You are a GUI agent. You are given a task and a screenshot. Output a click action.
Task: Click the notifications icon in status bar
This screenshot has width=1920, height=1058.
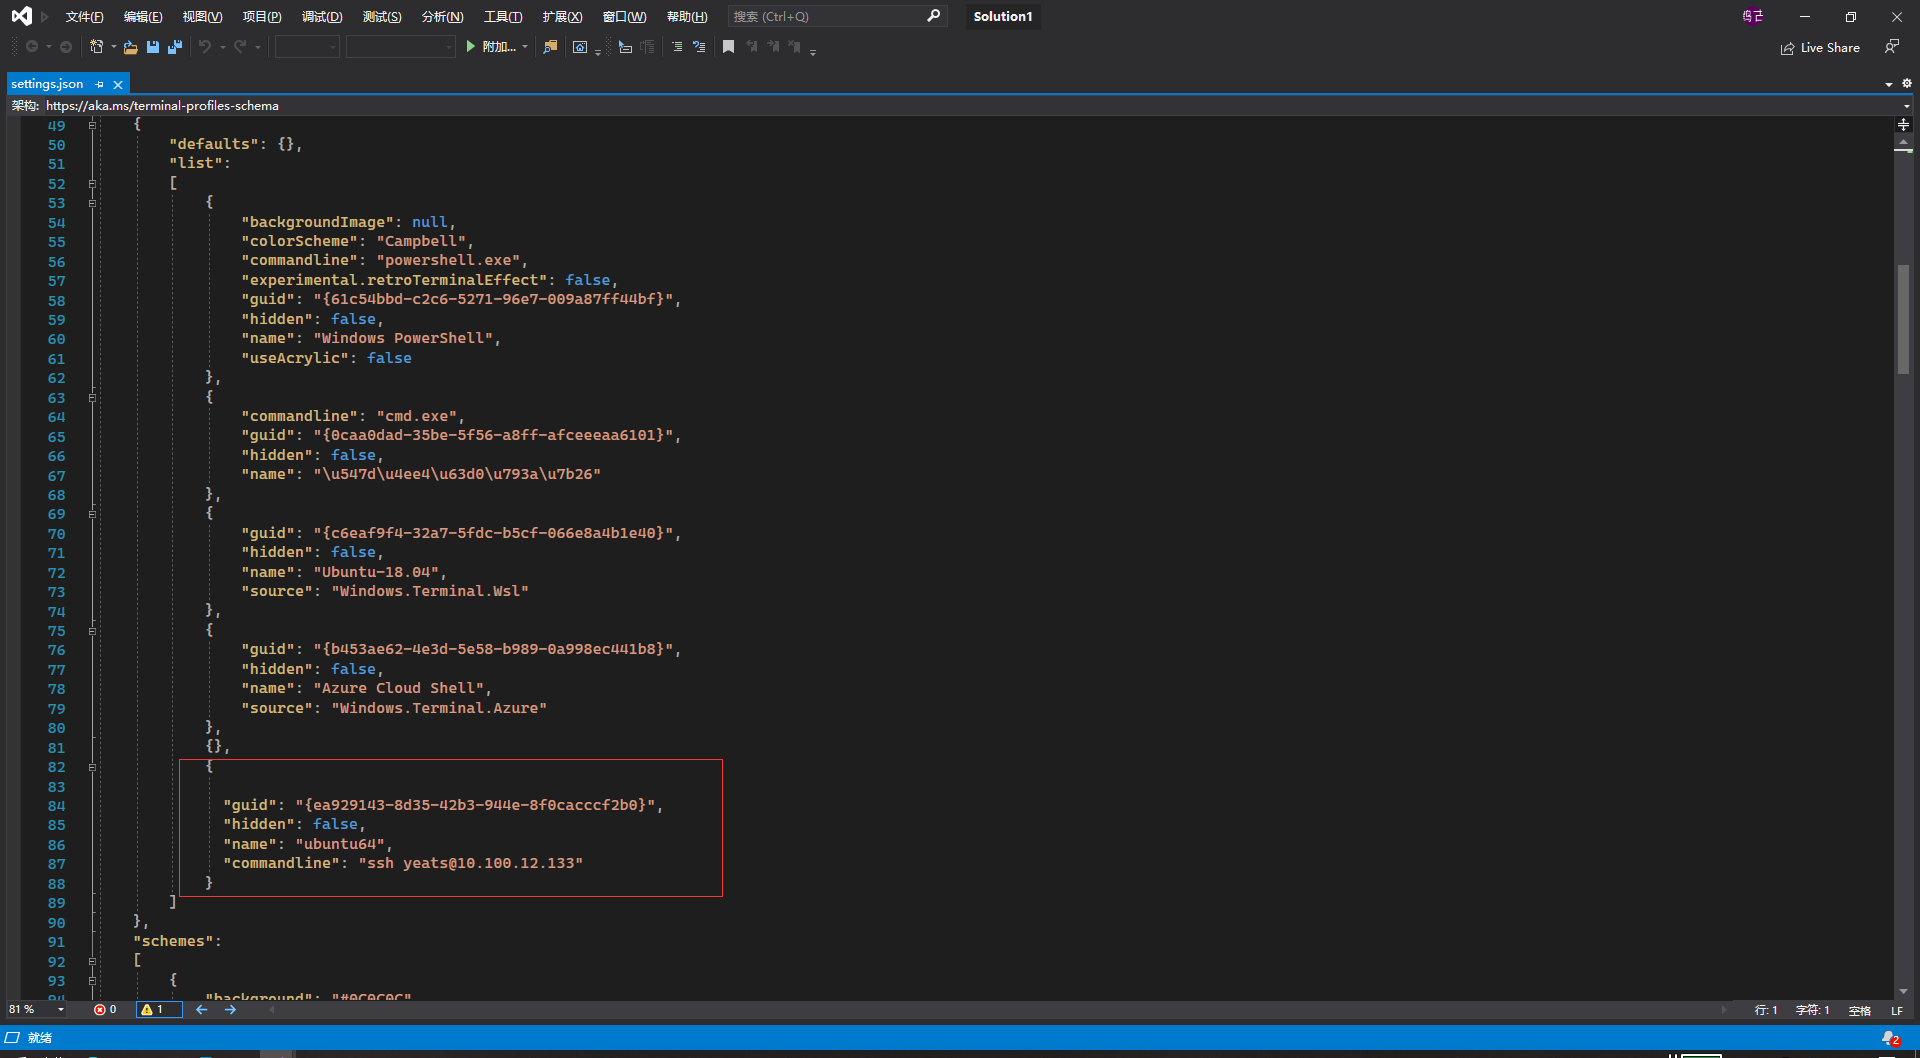1891,1039
